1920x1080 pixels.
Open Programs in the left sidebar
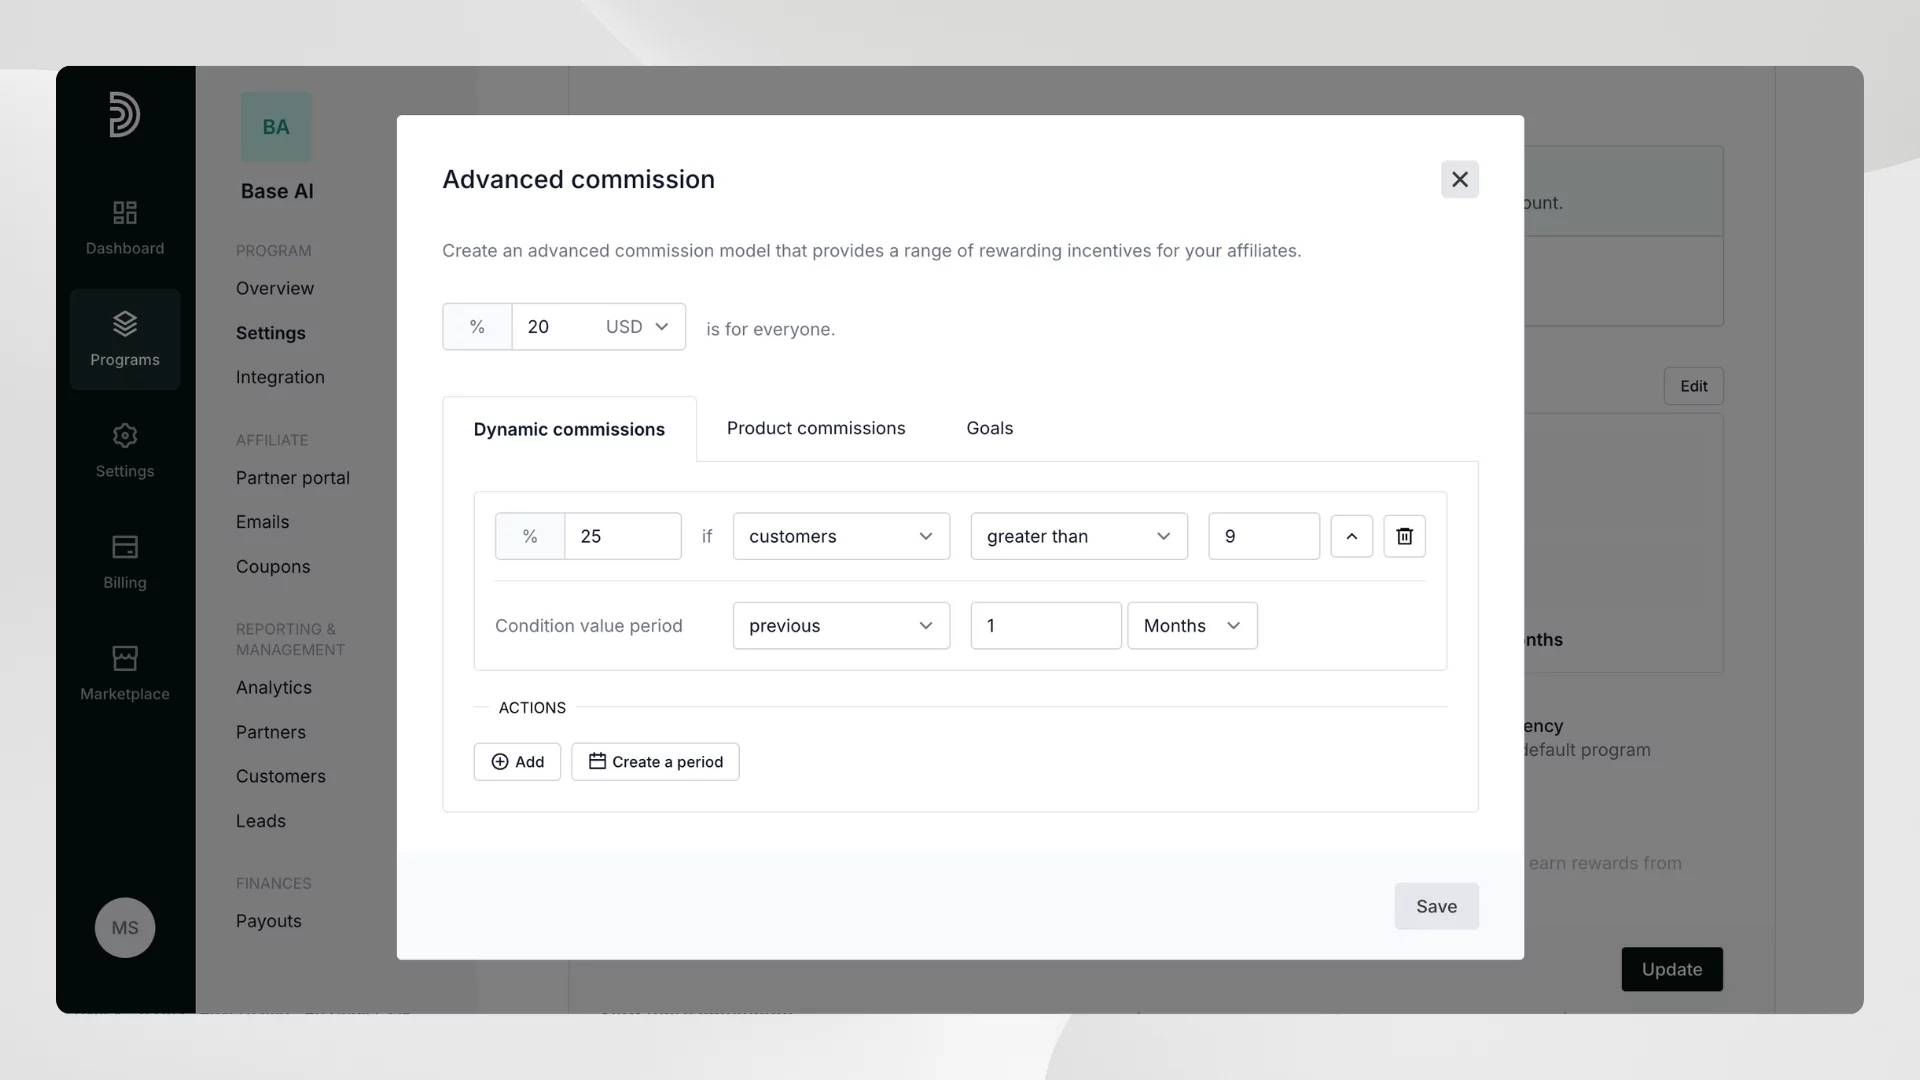click(x=125, y=339)
